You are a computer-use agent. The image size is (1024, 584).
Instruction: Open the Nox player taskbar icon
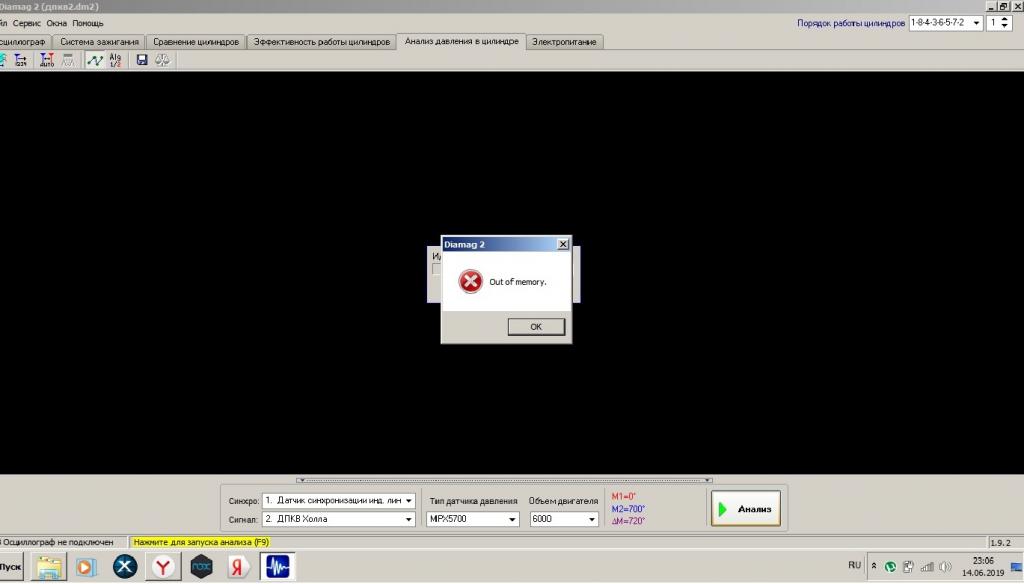(x=201, y=567)
